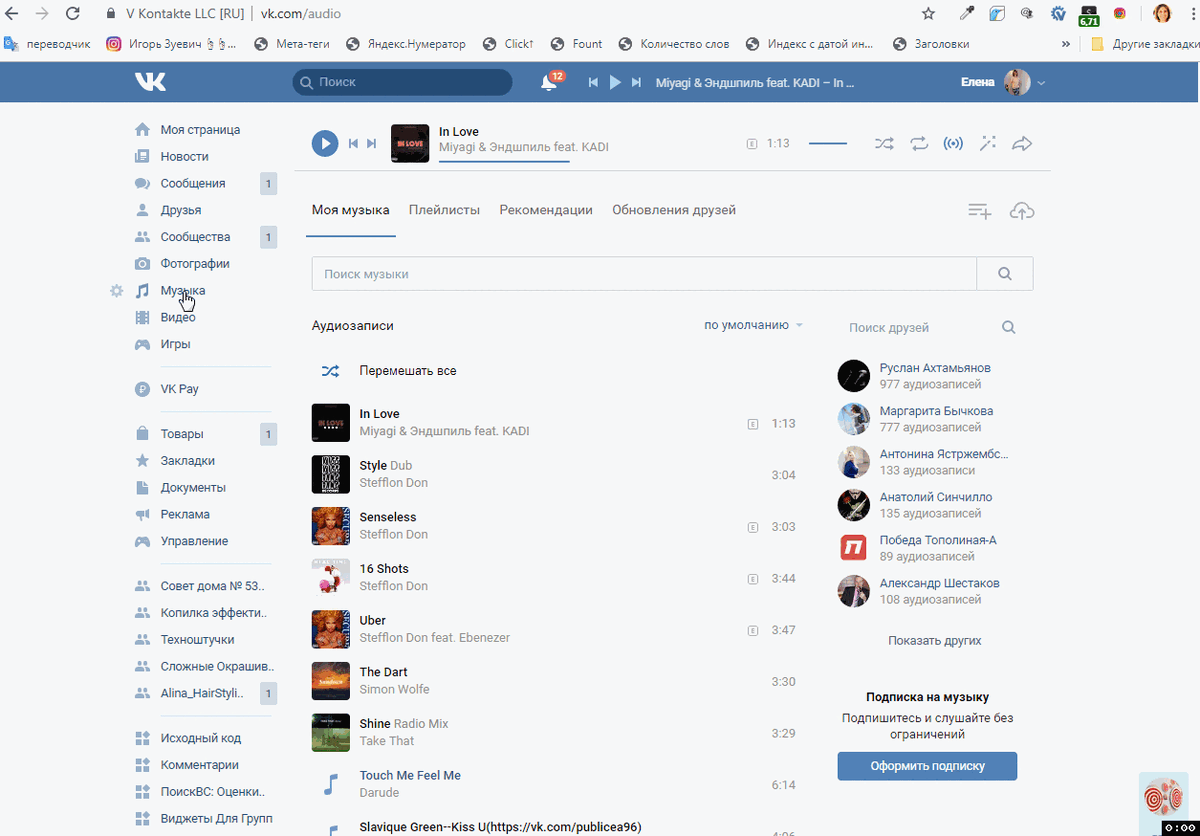Click the add playlist icon

coord(980,211)
